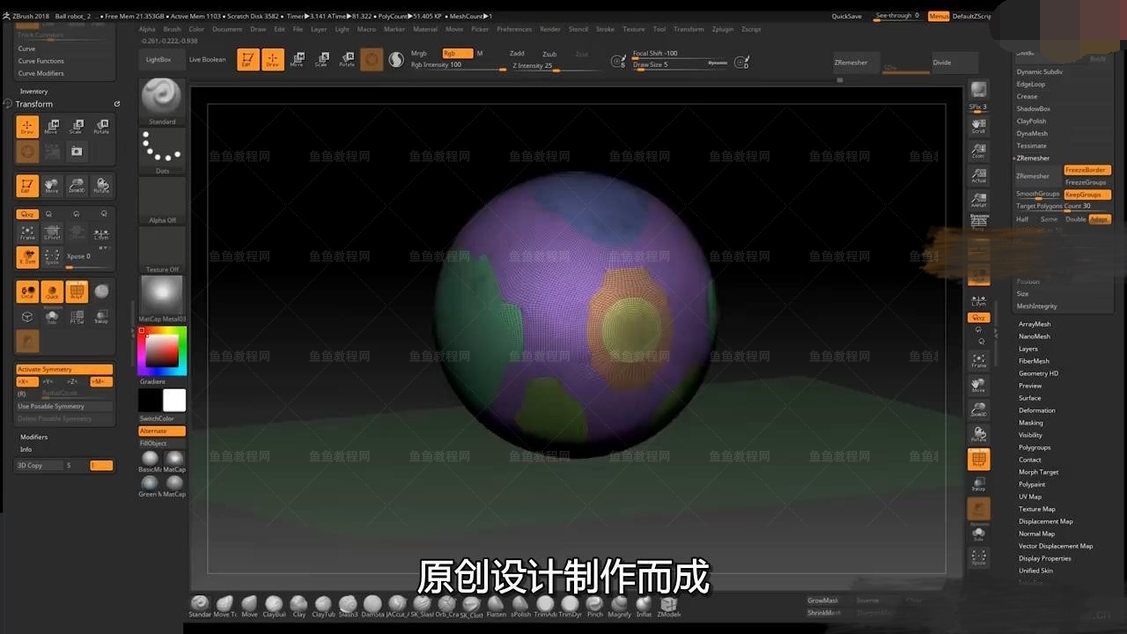Expand the Polygroups section
This screenshot has height=634, width=1127.
point(1034,447)
